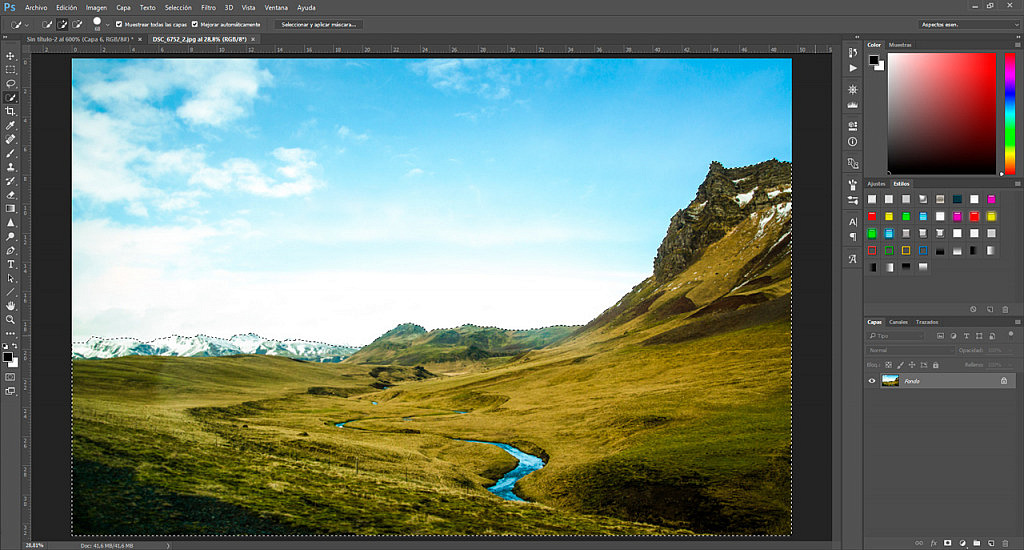Select the Zoom magnifier tool
Screen dimensions: 1024x550
pos(10,319)
